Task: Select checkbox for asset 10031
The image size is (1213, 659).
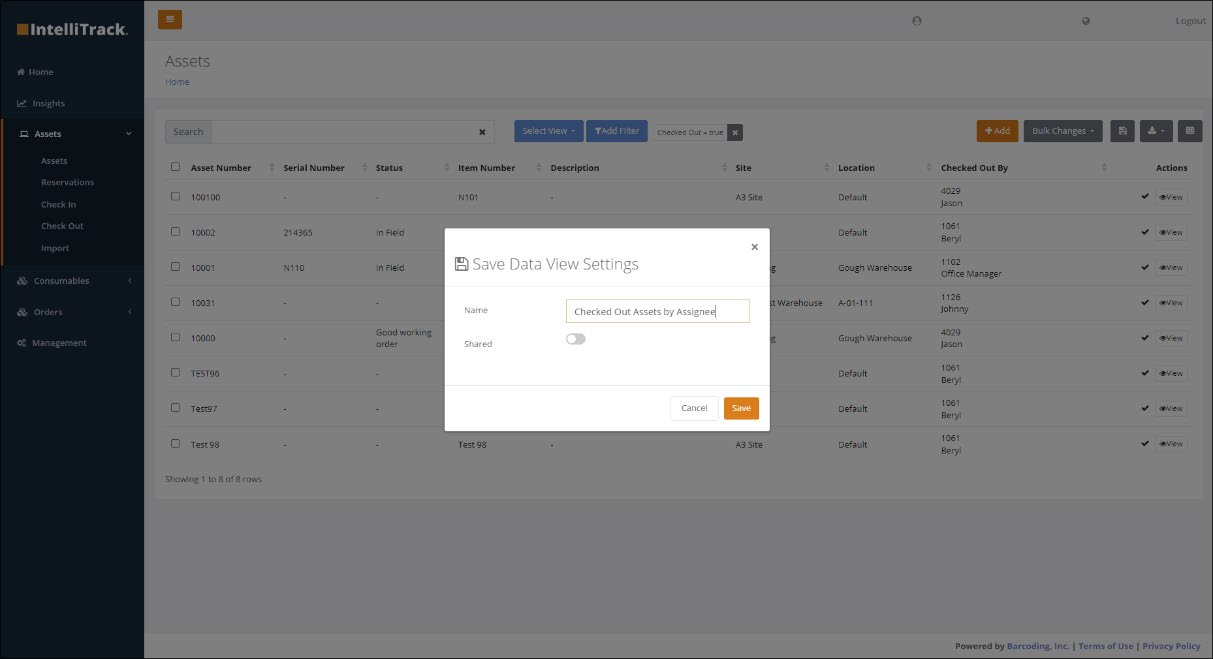Action: [x=176, y=301]
